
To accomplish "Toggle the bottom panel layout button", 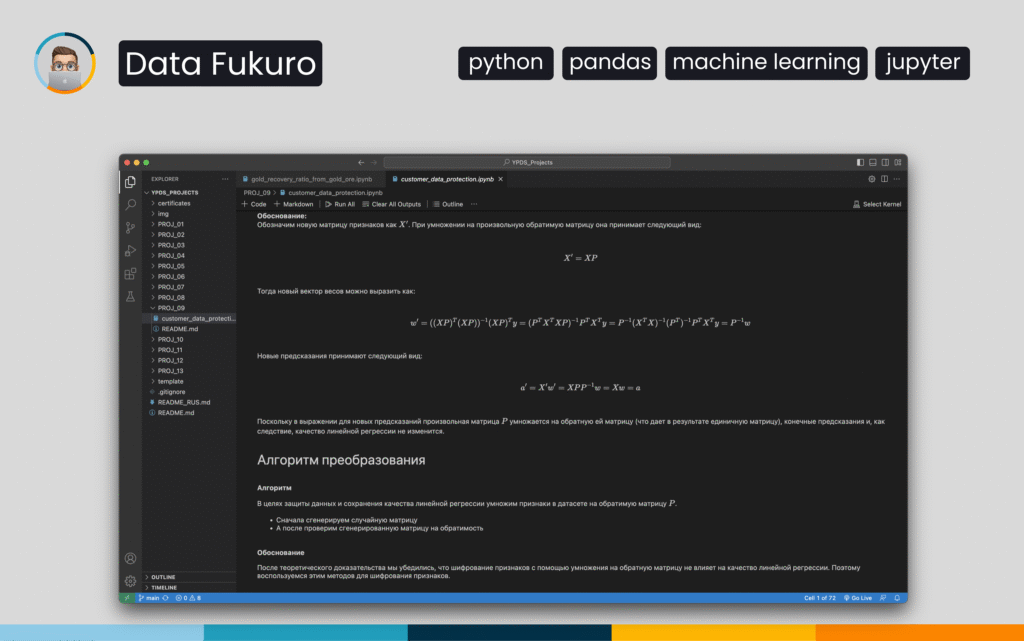I will [x=873, y=162].
